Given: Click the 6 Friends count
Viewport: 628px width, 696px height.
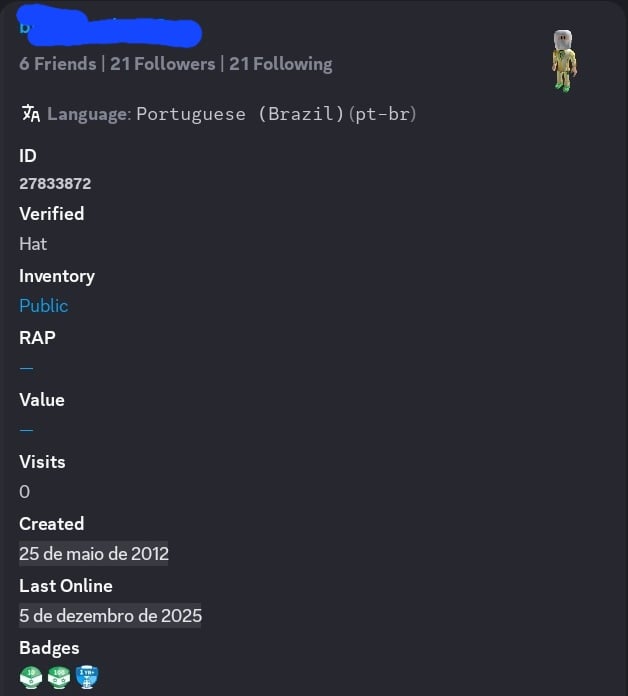Looking at the screenshot, I should coord(58,64).
